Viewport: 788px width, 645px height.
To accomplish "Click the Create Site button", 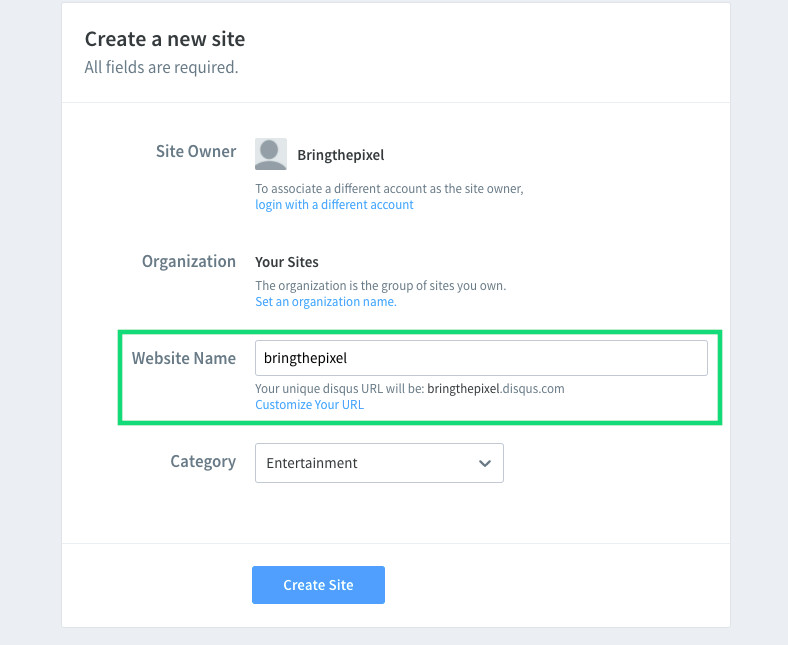I will (x=318, y=585).
